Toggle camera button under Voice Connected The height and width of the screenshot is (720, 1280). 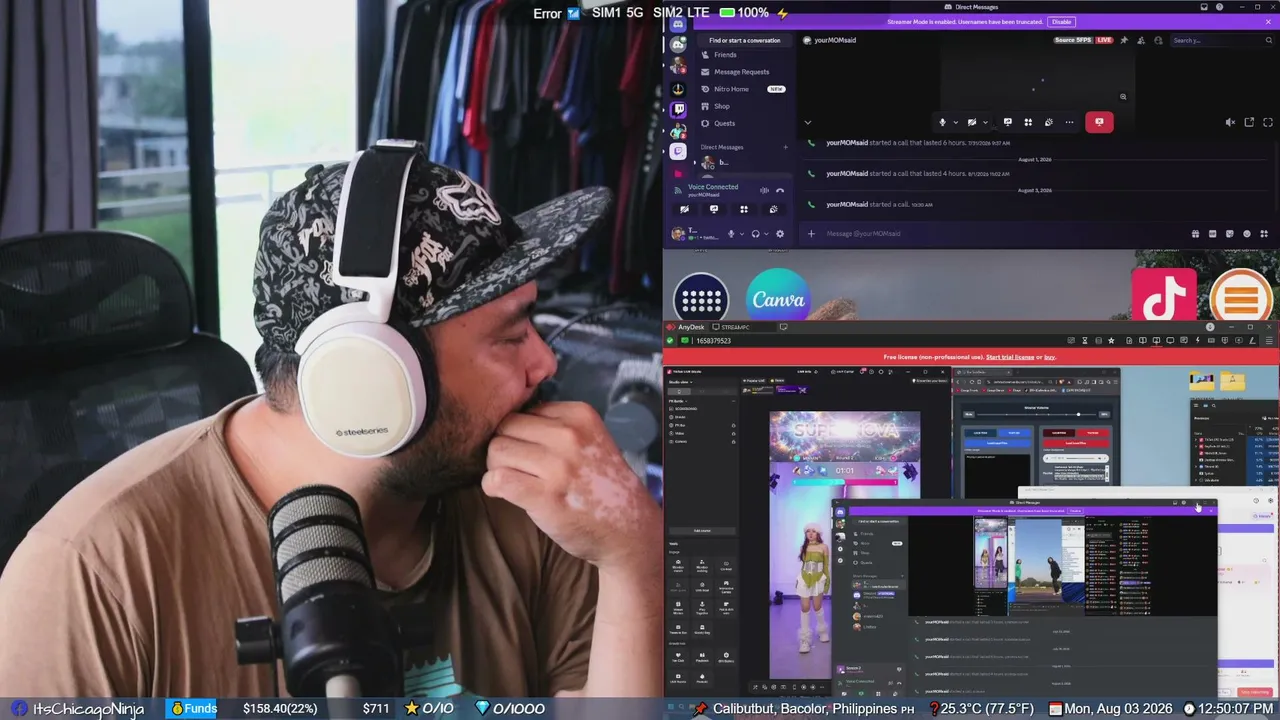click(x=684, y=209)
